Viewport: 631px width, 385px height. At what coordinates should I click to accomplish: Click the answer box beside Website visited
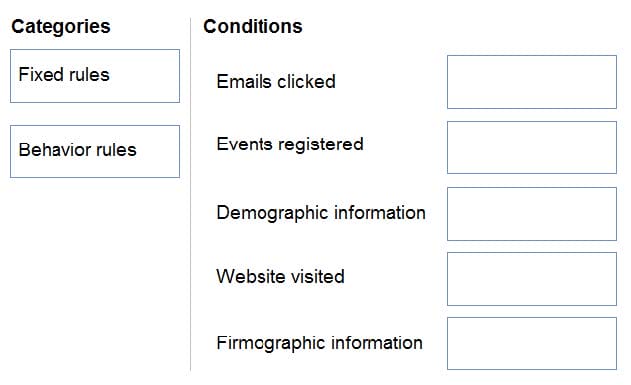(x=532, y=279)
